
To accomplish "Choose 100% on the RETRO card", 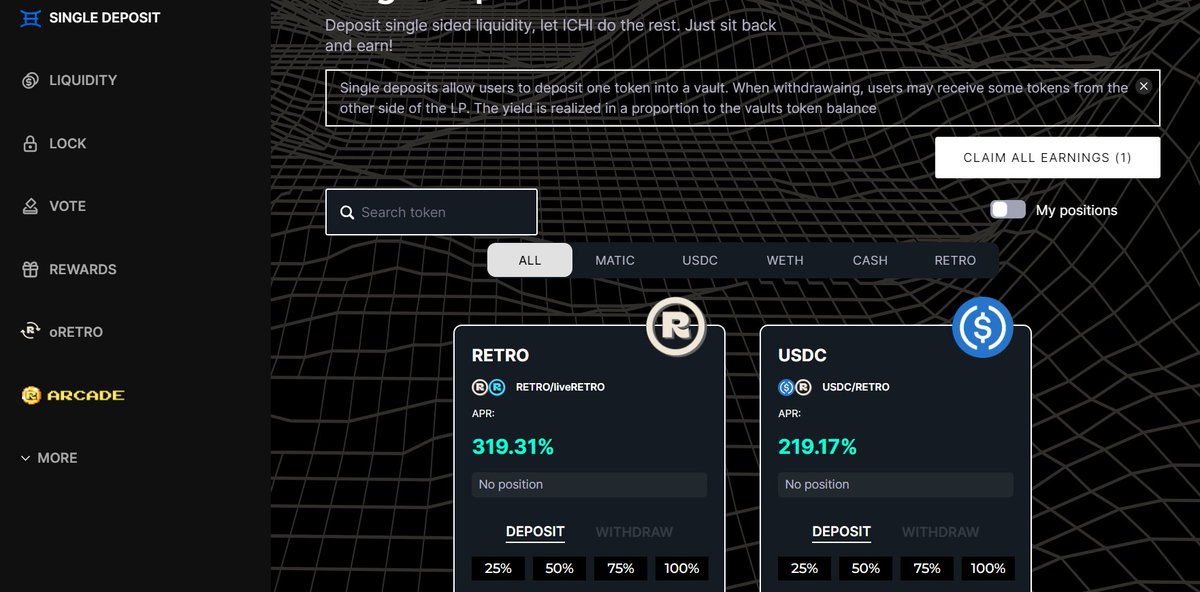I will point(681,568).
